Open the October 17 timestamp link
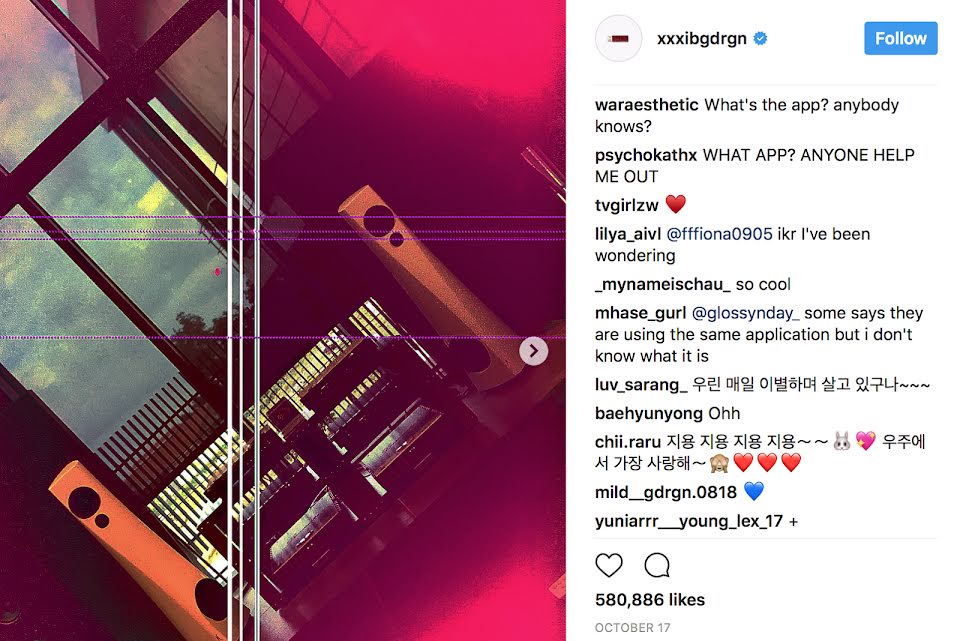960x641 pixels. click(x=632, y=628)
